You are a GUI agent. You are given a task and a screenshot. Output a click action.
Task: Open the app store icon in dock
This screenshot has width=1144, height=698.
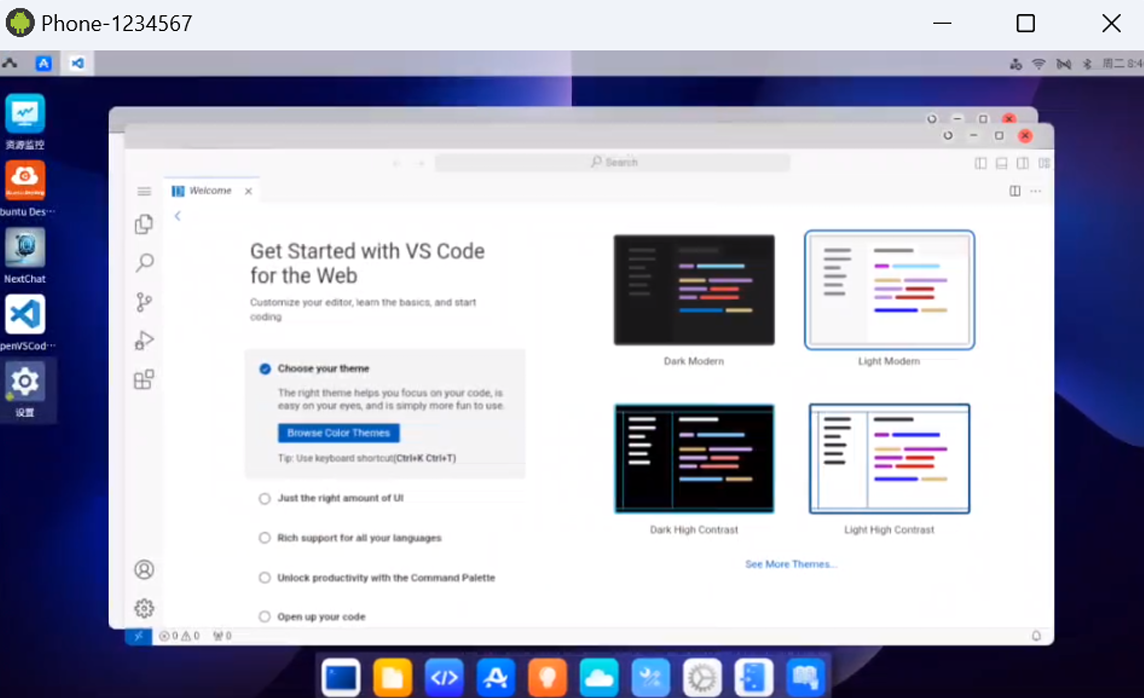click(x=495, y=678)
